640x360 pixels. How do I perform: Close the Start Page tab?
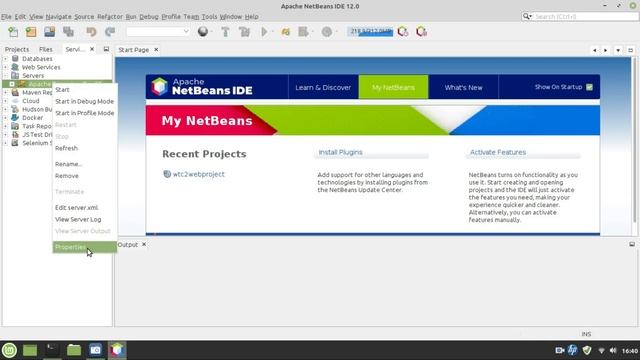coord(156,49)
